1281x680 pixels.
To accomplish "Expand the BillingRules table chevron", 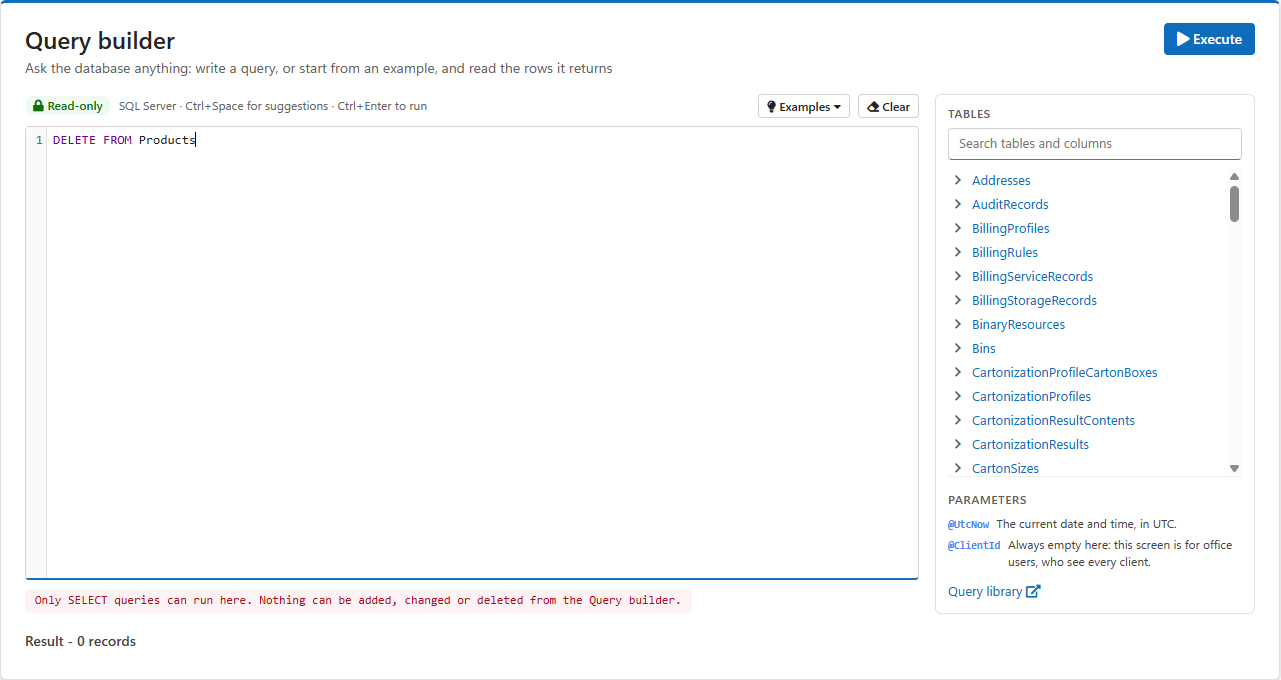I will pyautogui.click(x=958, y=252).
